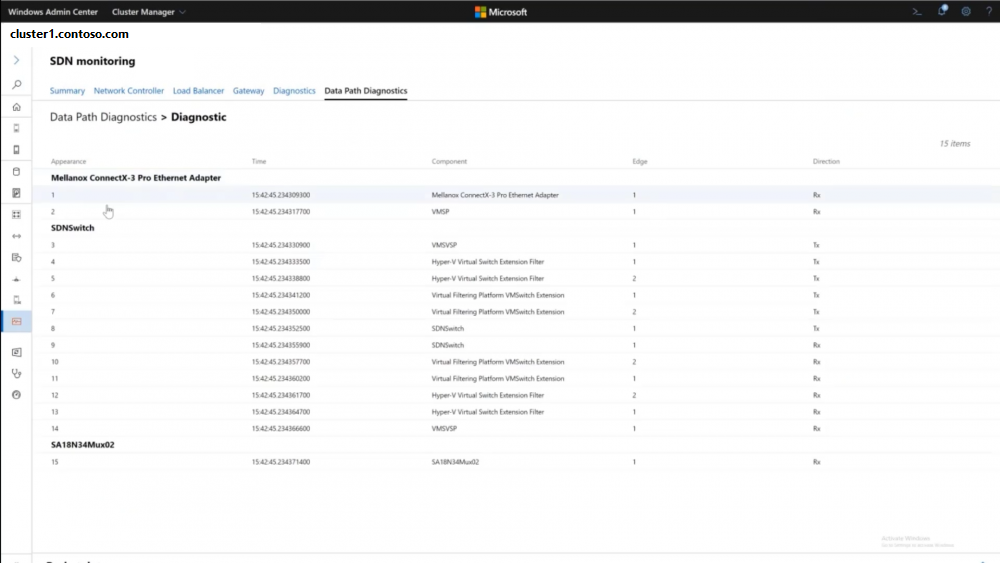The height and width of the screenshot is (563, 1000).
Task: View notifications bell in header
Action: [942, 11]
